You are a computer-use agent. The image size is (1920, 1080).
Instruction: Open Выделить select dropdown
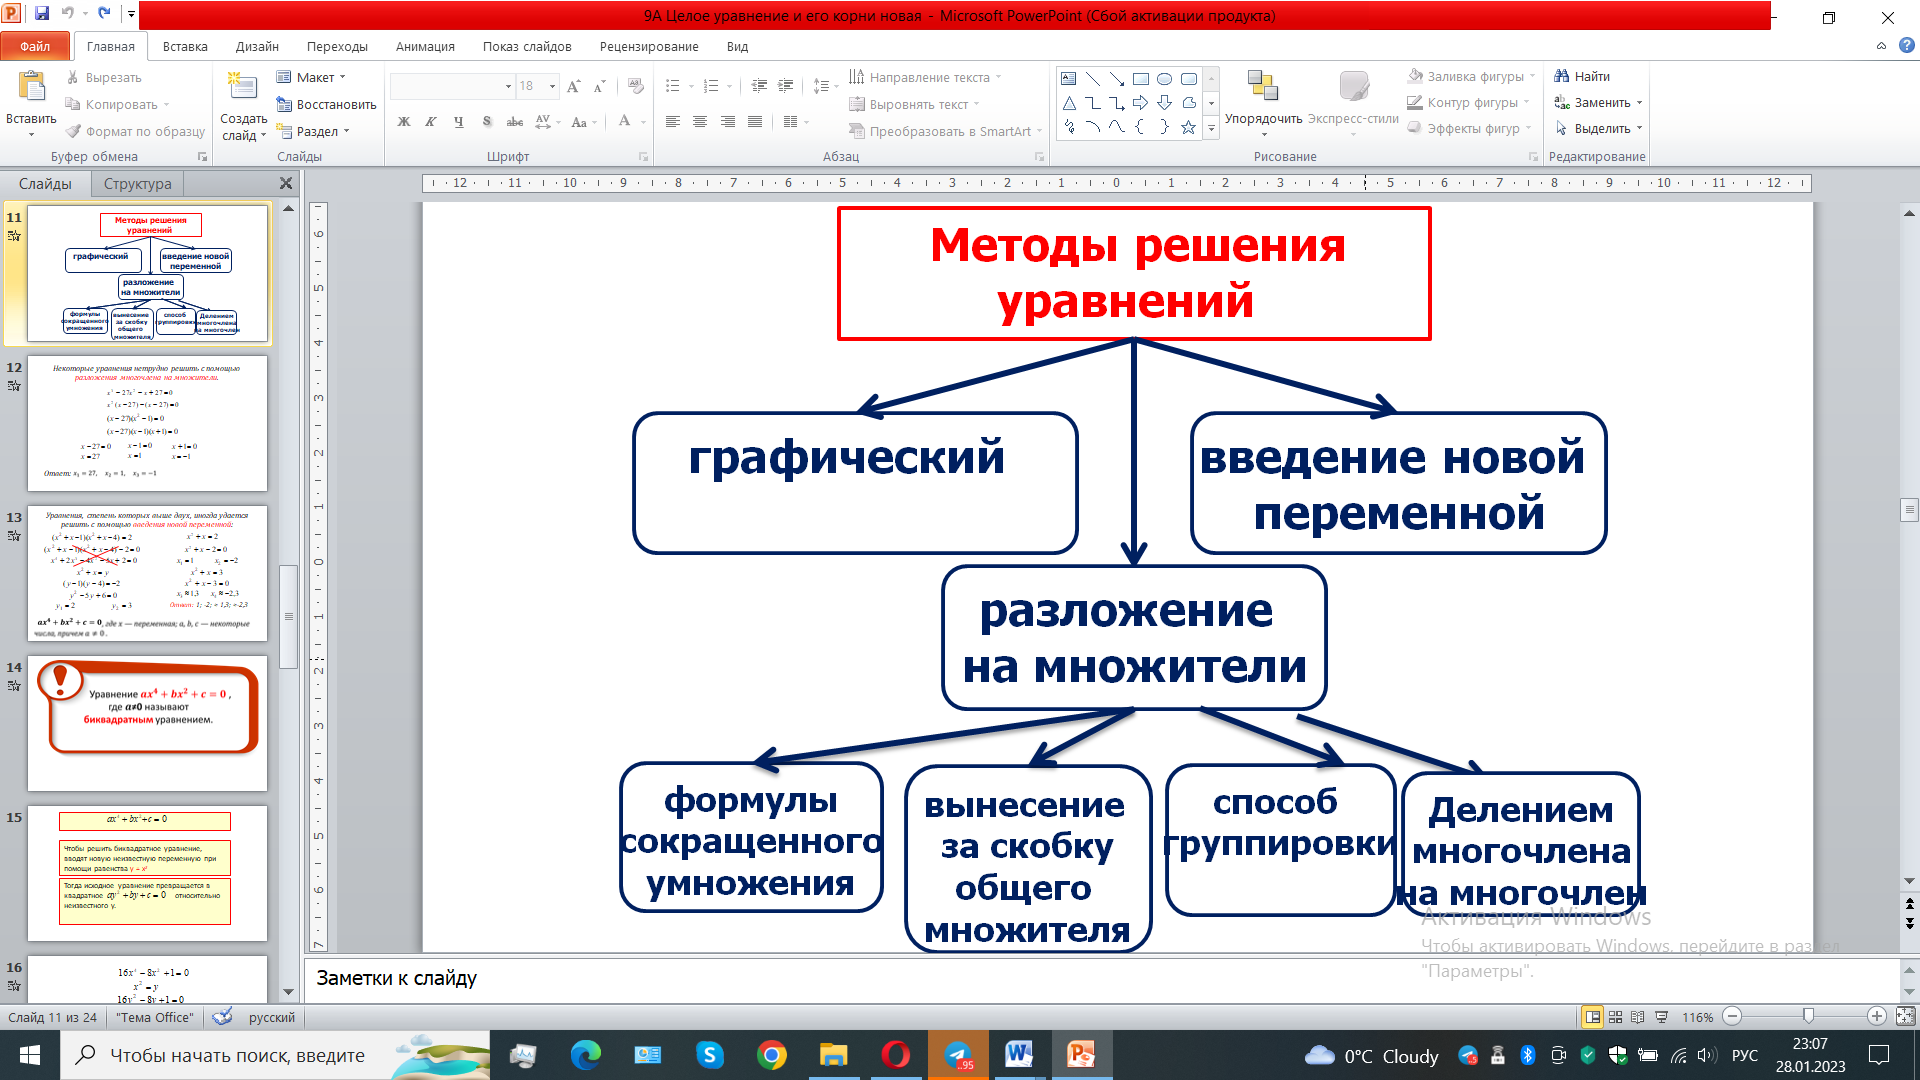[1598, 128]
